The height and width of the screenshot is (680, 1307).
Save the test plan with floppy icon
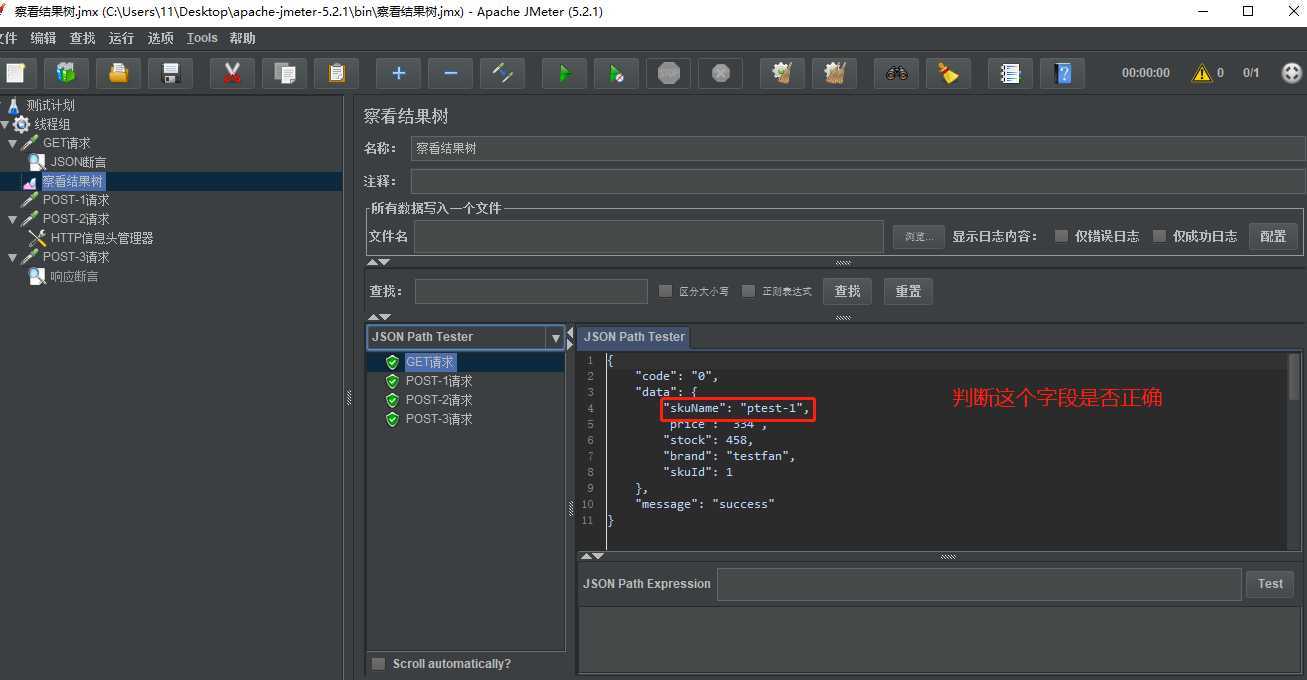(170, 73)
